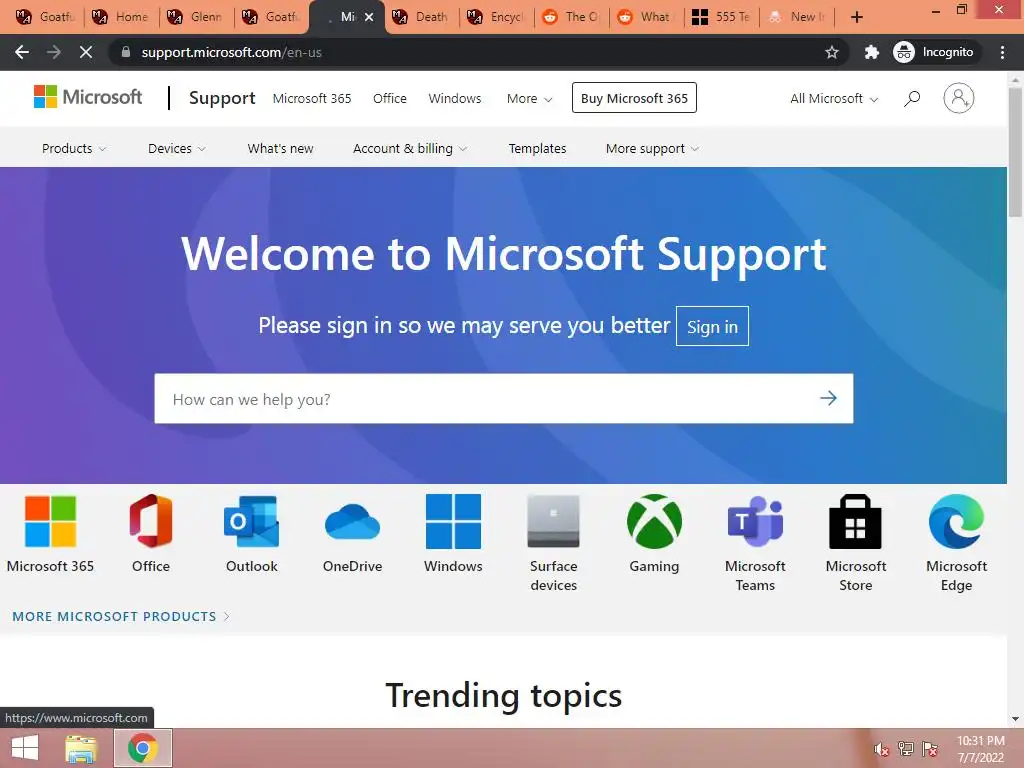
Task: Bookmark this page with star icon
Action: coord(831,52)
